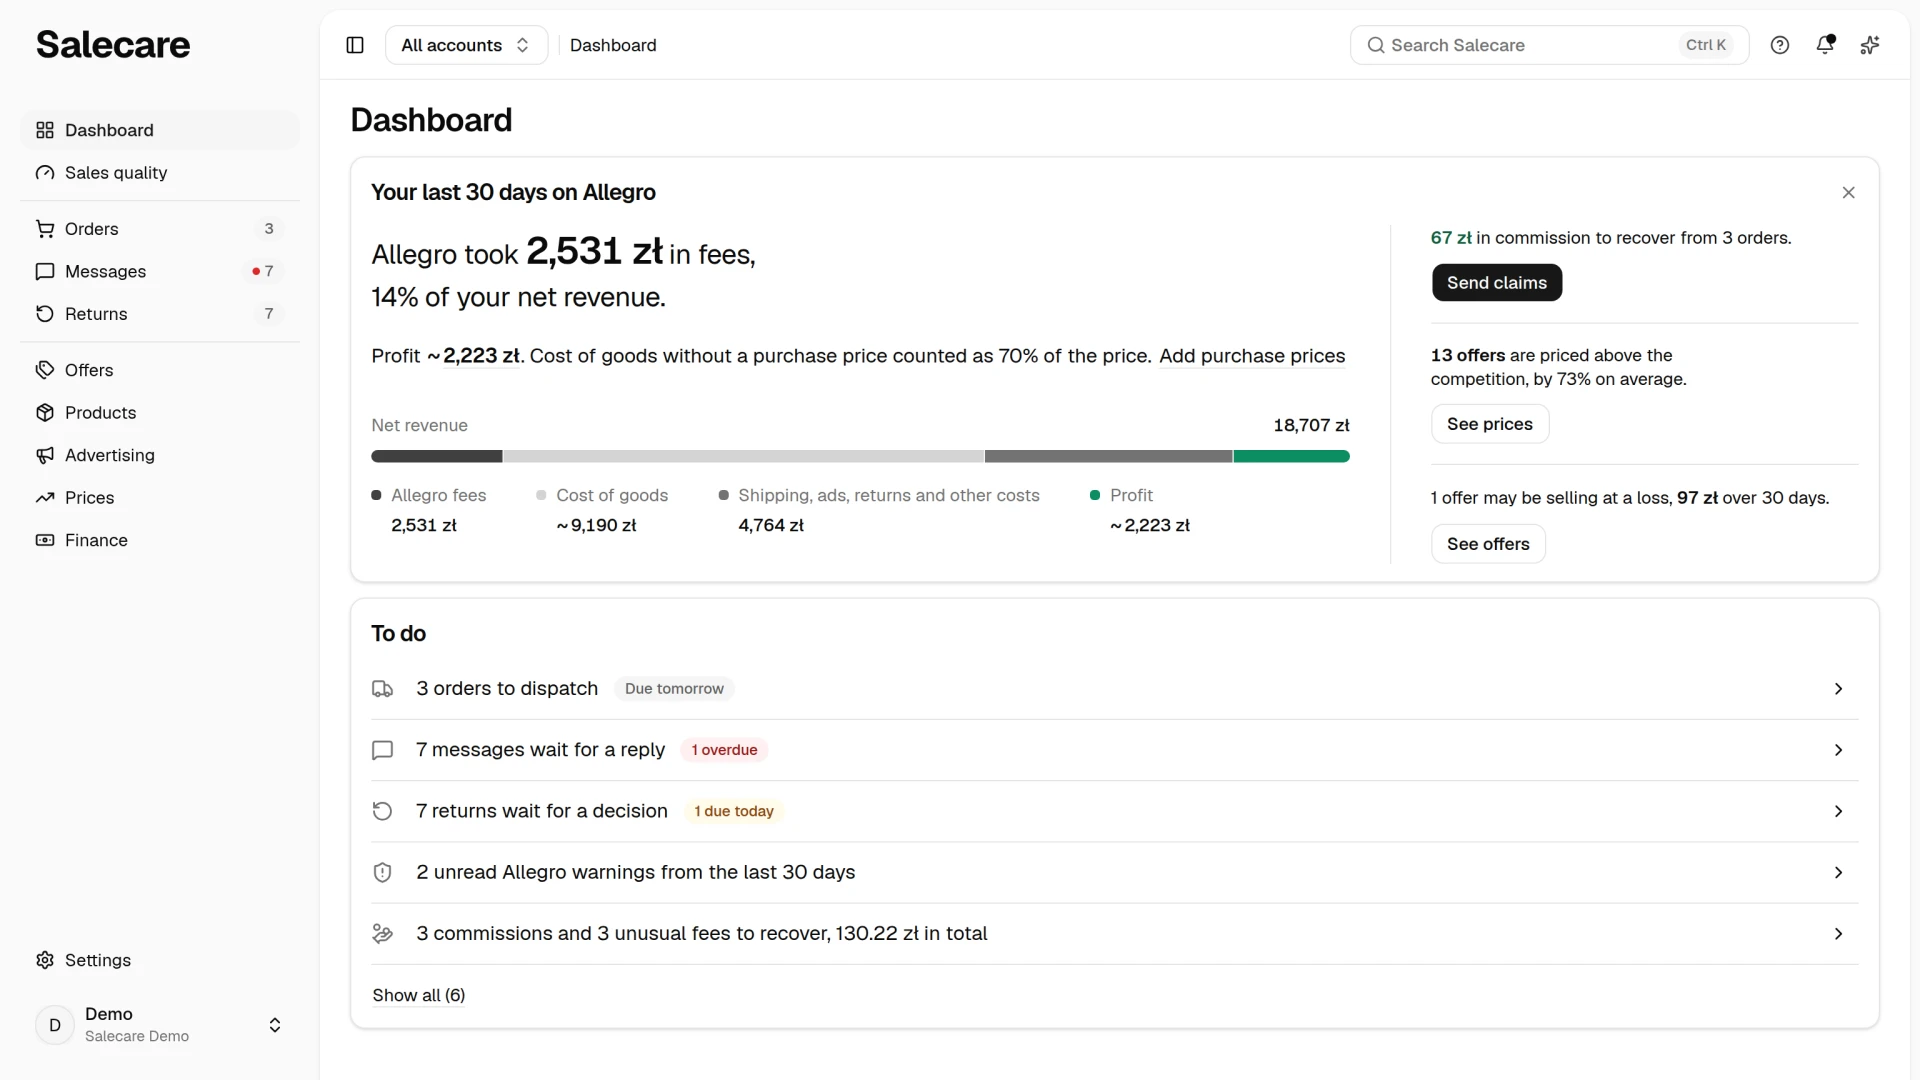Viewport: 1920px width, 1080px height.
Task: Click the sparkles AI assistant icon
Action: [x=1870, y=45]
